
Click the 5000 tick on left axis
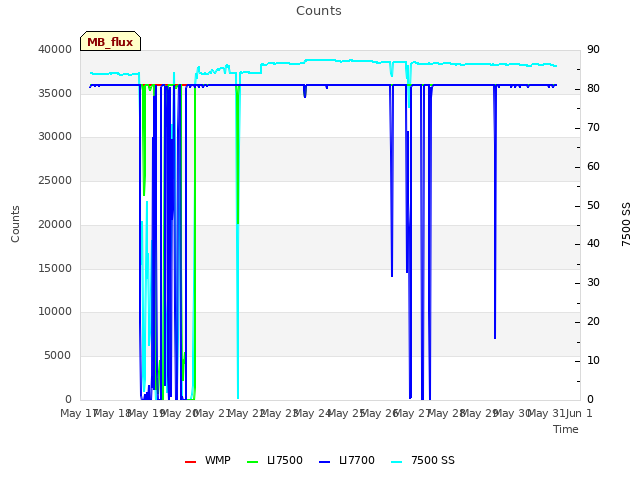tap(58, 356)
